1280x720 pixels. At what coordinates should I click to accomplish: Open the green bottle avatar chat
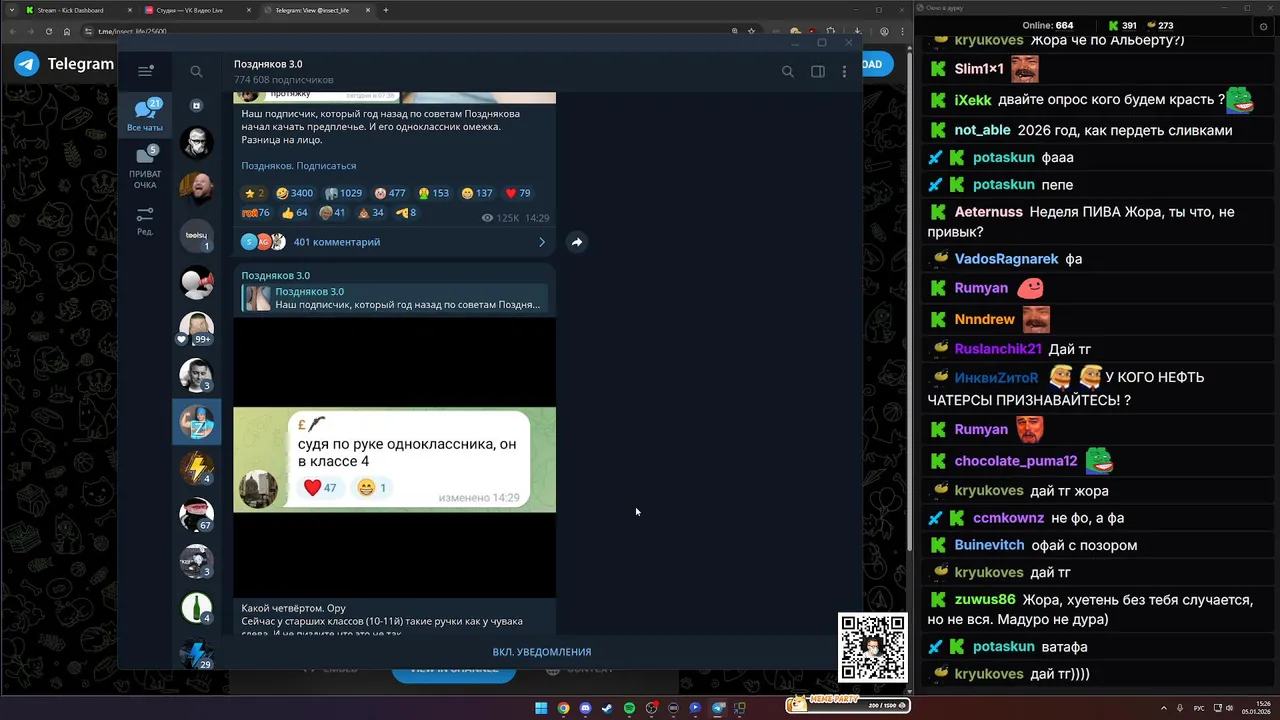pos(196,607)
